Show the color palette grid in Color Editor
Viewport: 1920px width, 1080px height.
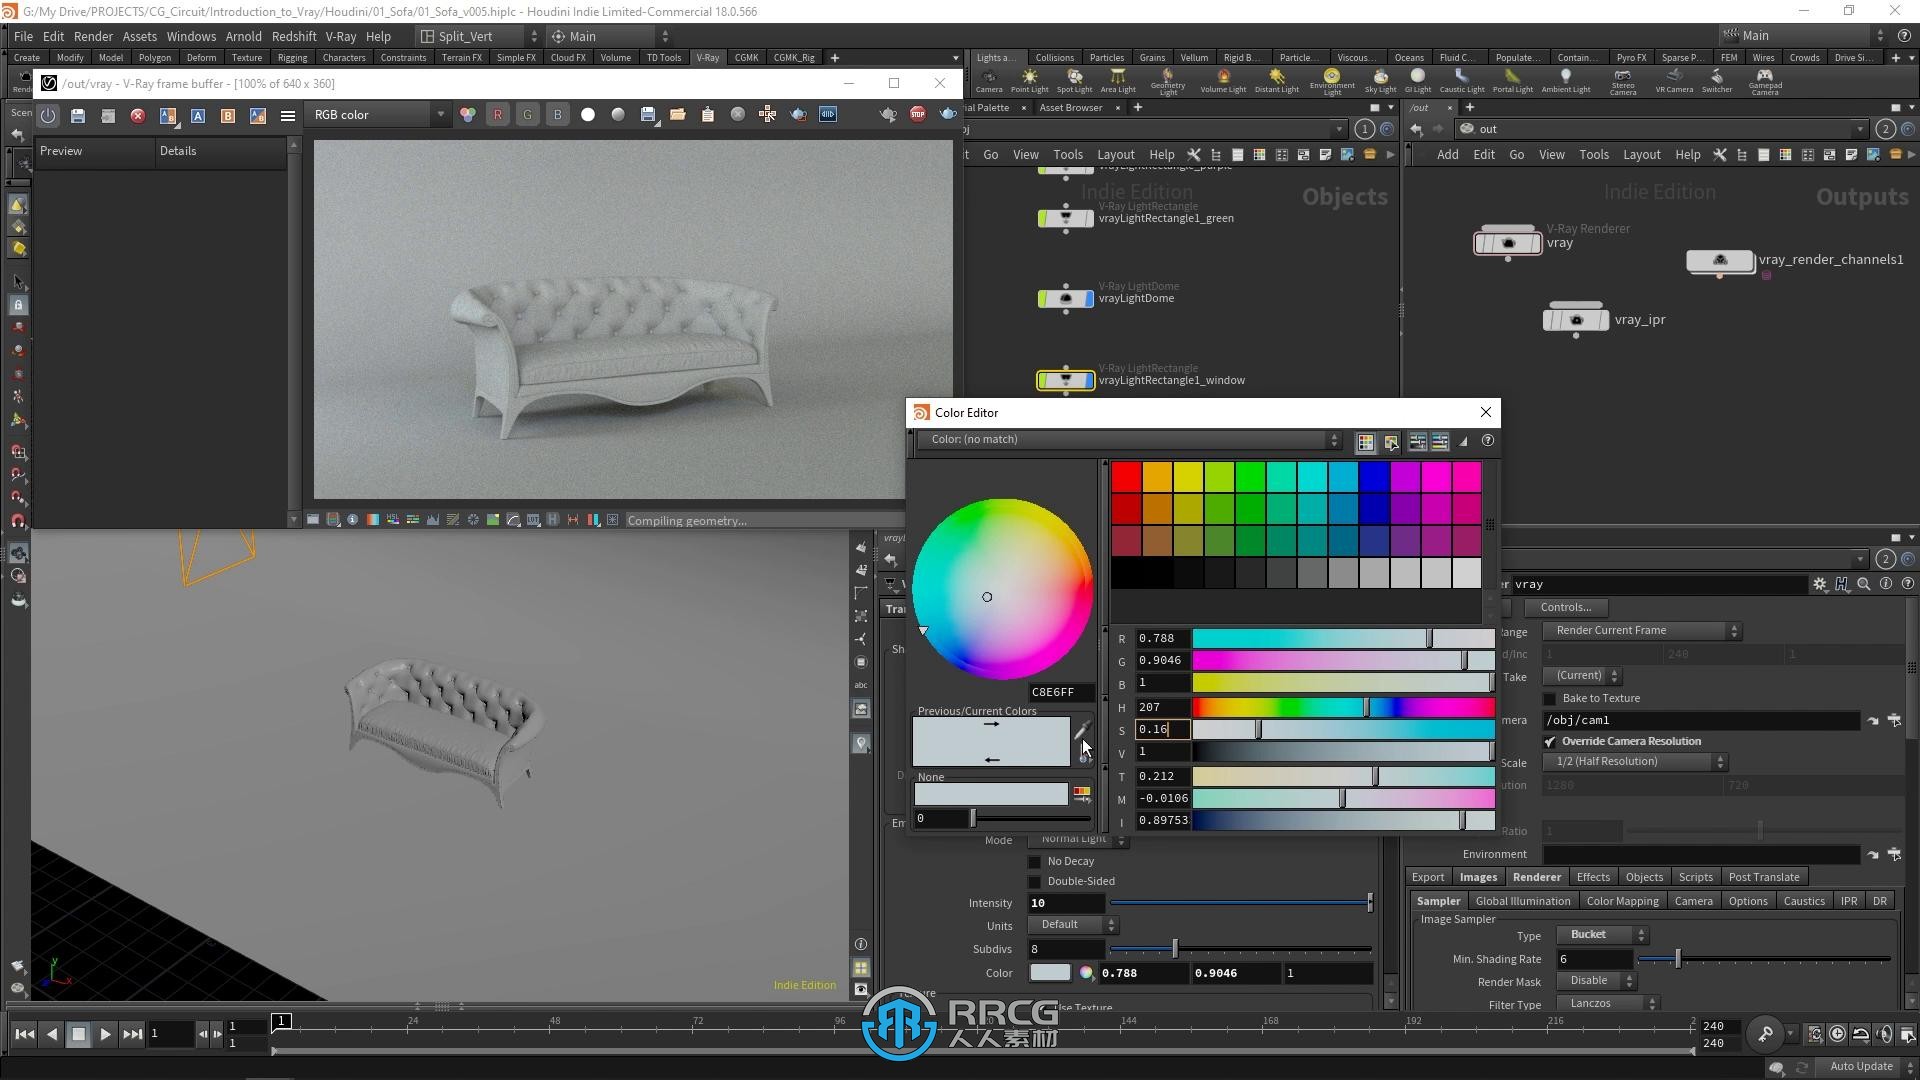[x=1365, y=442]
